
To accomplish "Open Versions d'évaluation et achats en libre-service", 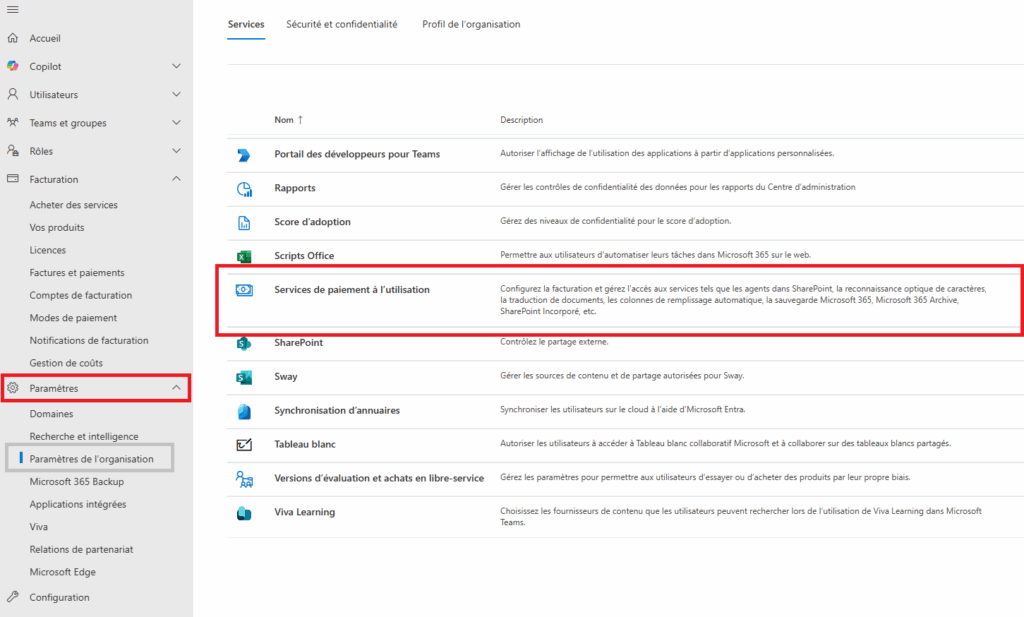I will tap(379, 479).
